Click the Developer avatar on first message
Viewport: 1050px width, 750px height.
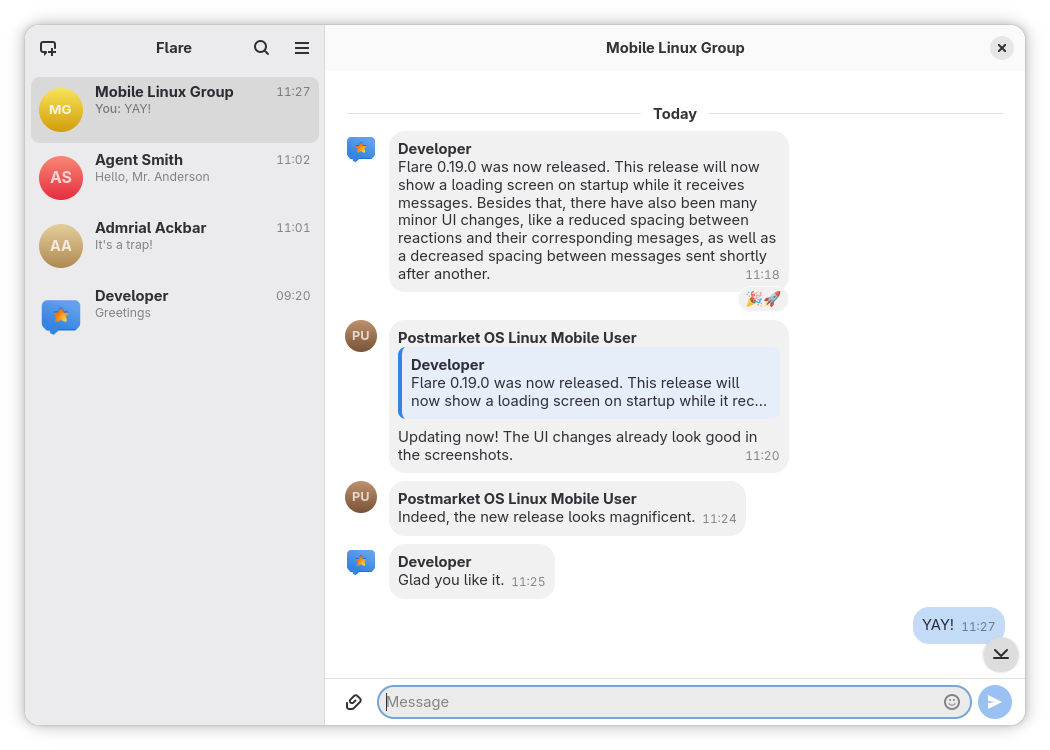click(x=361, y=149)
